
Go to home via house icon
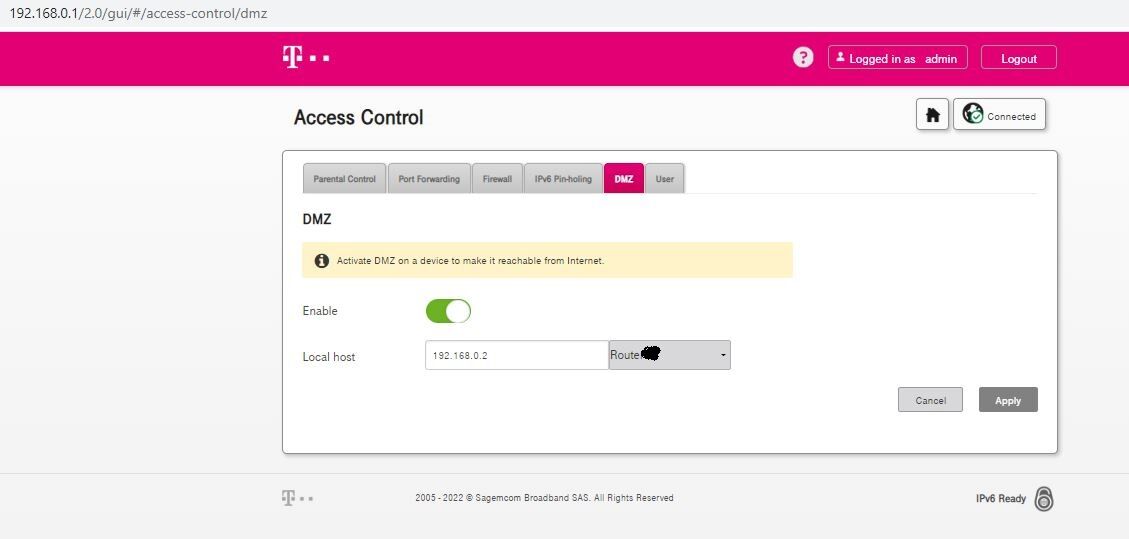click(932, 114)
